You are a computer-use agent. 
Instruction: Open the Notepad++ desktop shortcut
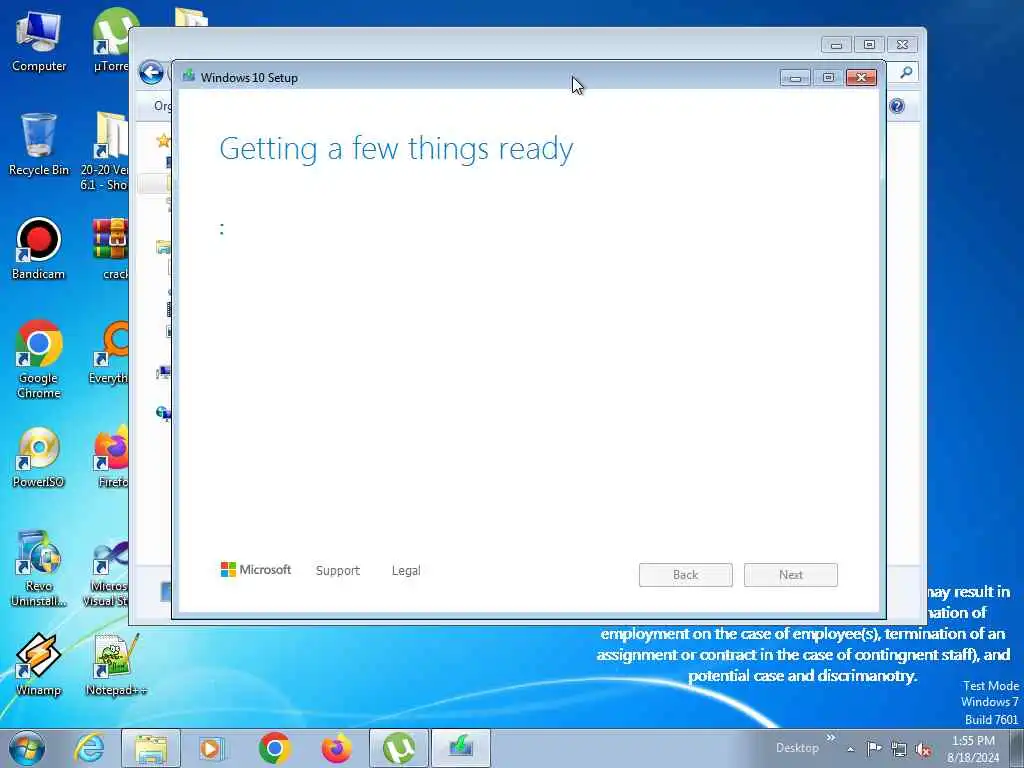(116, 664)
